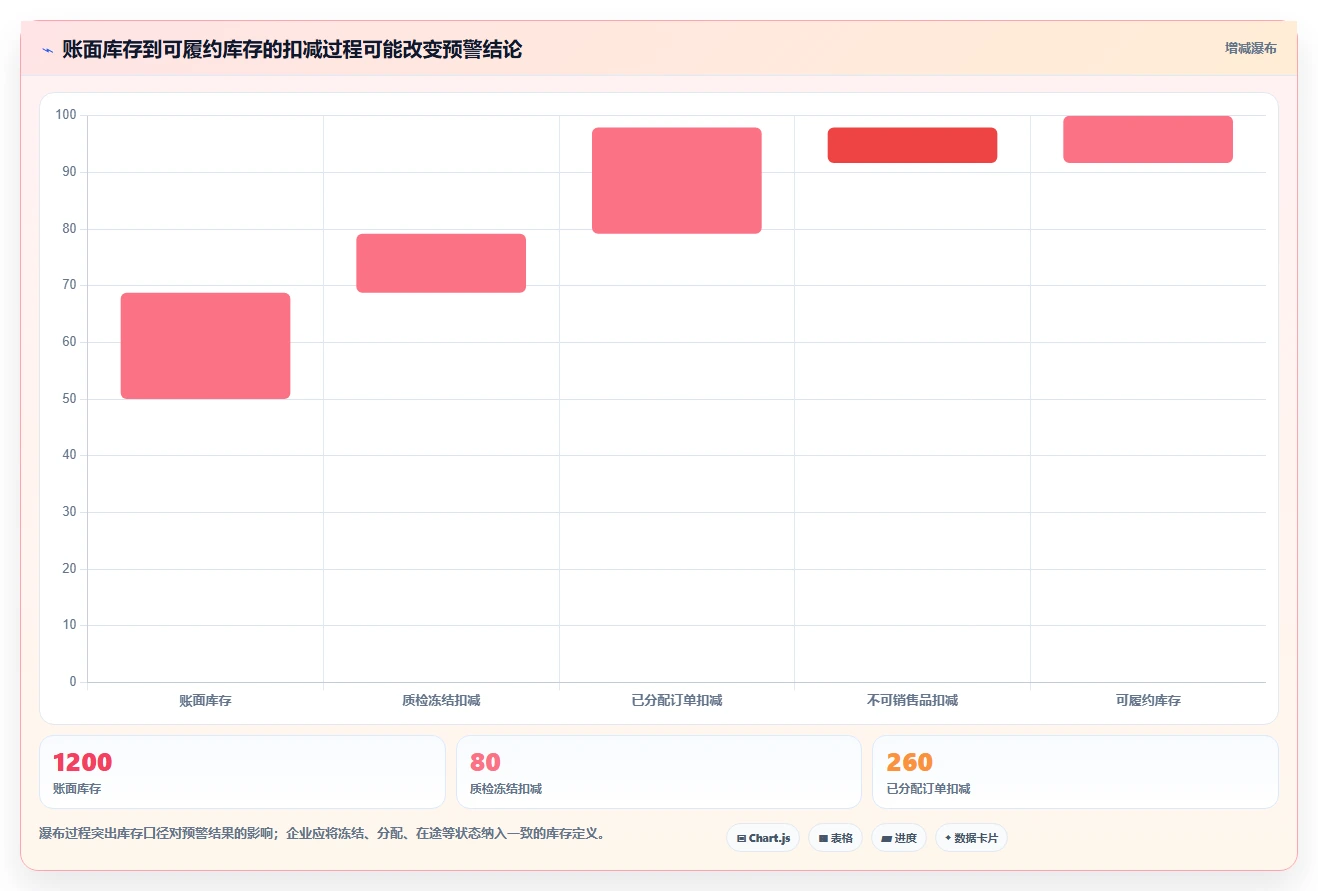
Task: Click the 账面库存 x-axis label
Action: tap(205, 701)
